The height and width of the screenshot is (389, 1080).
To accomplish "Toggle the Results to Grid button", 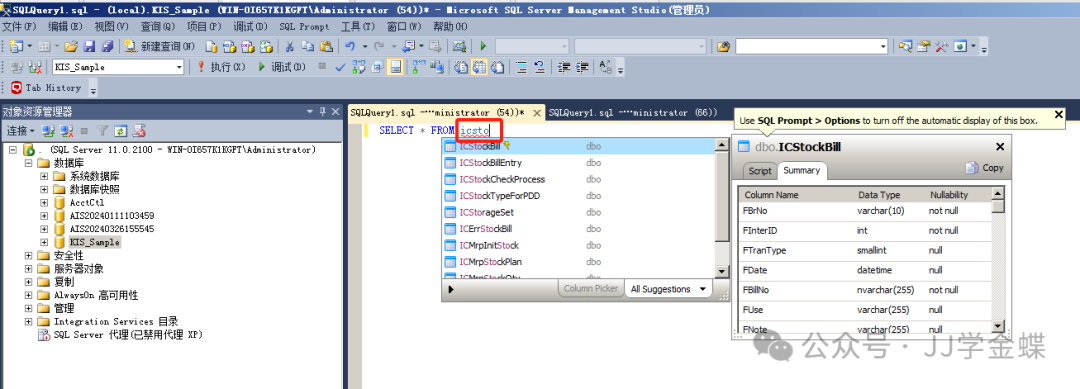I will point(478,67).
